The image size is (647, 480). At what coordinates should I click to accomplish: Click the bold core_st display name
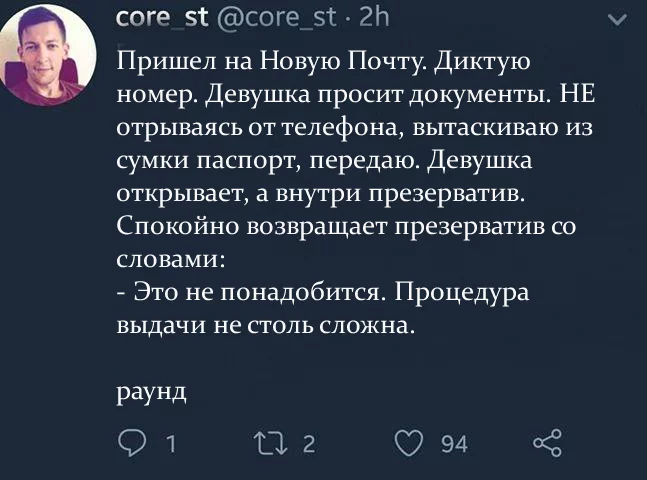(x=160, y=18)
